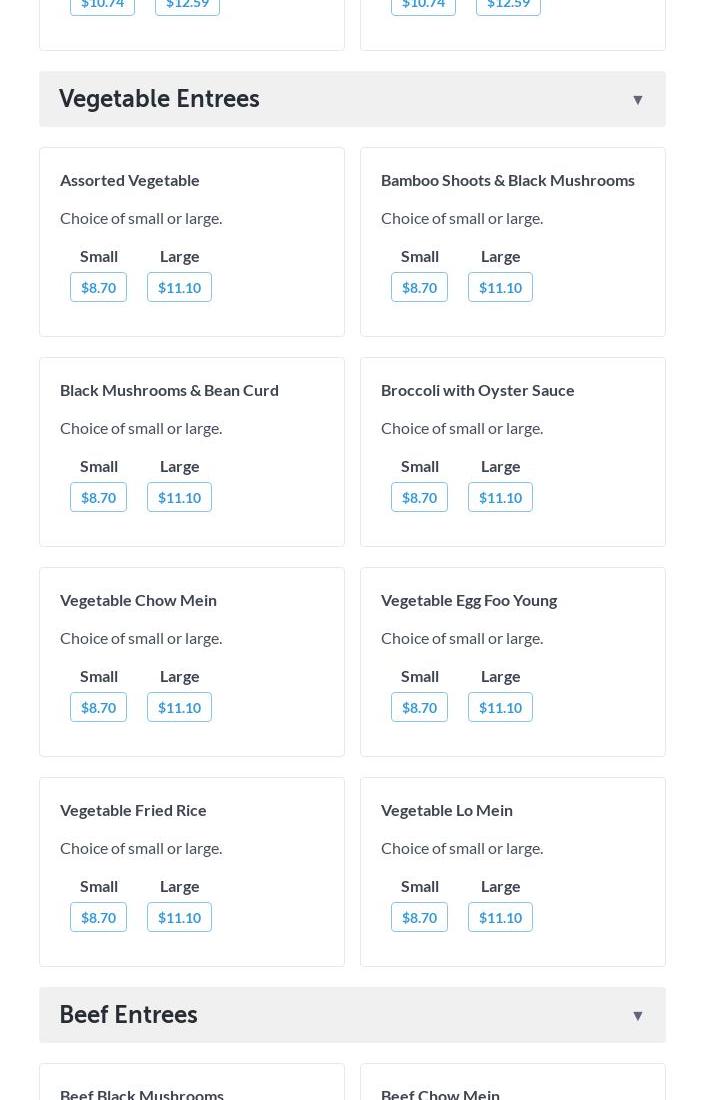The image size is (705, 1100).
Task: Select large Broccoli with Oyster Sauce
Action: [500, 497]
